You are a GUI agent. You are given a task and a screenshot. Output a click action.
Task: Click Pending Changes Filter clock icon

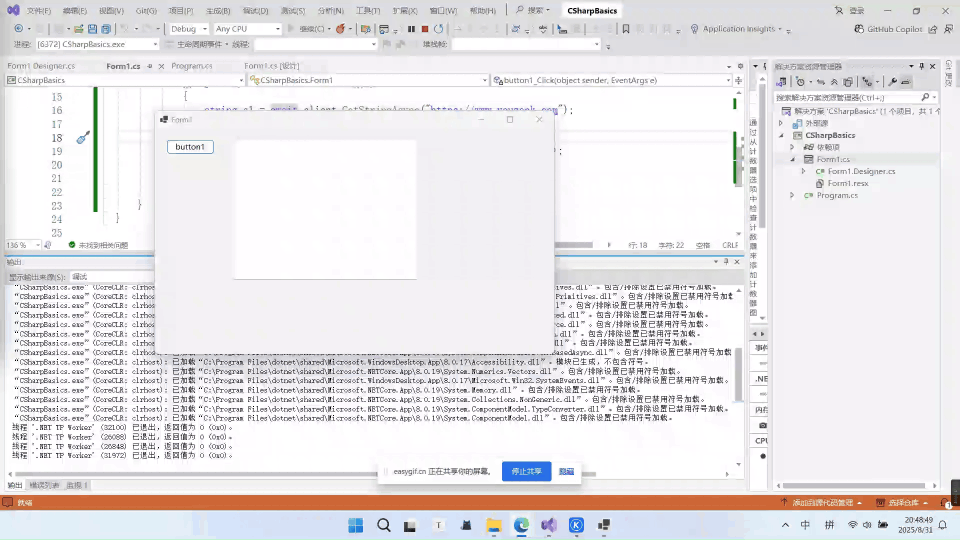tap(800, 81)
